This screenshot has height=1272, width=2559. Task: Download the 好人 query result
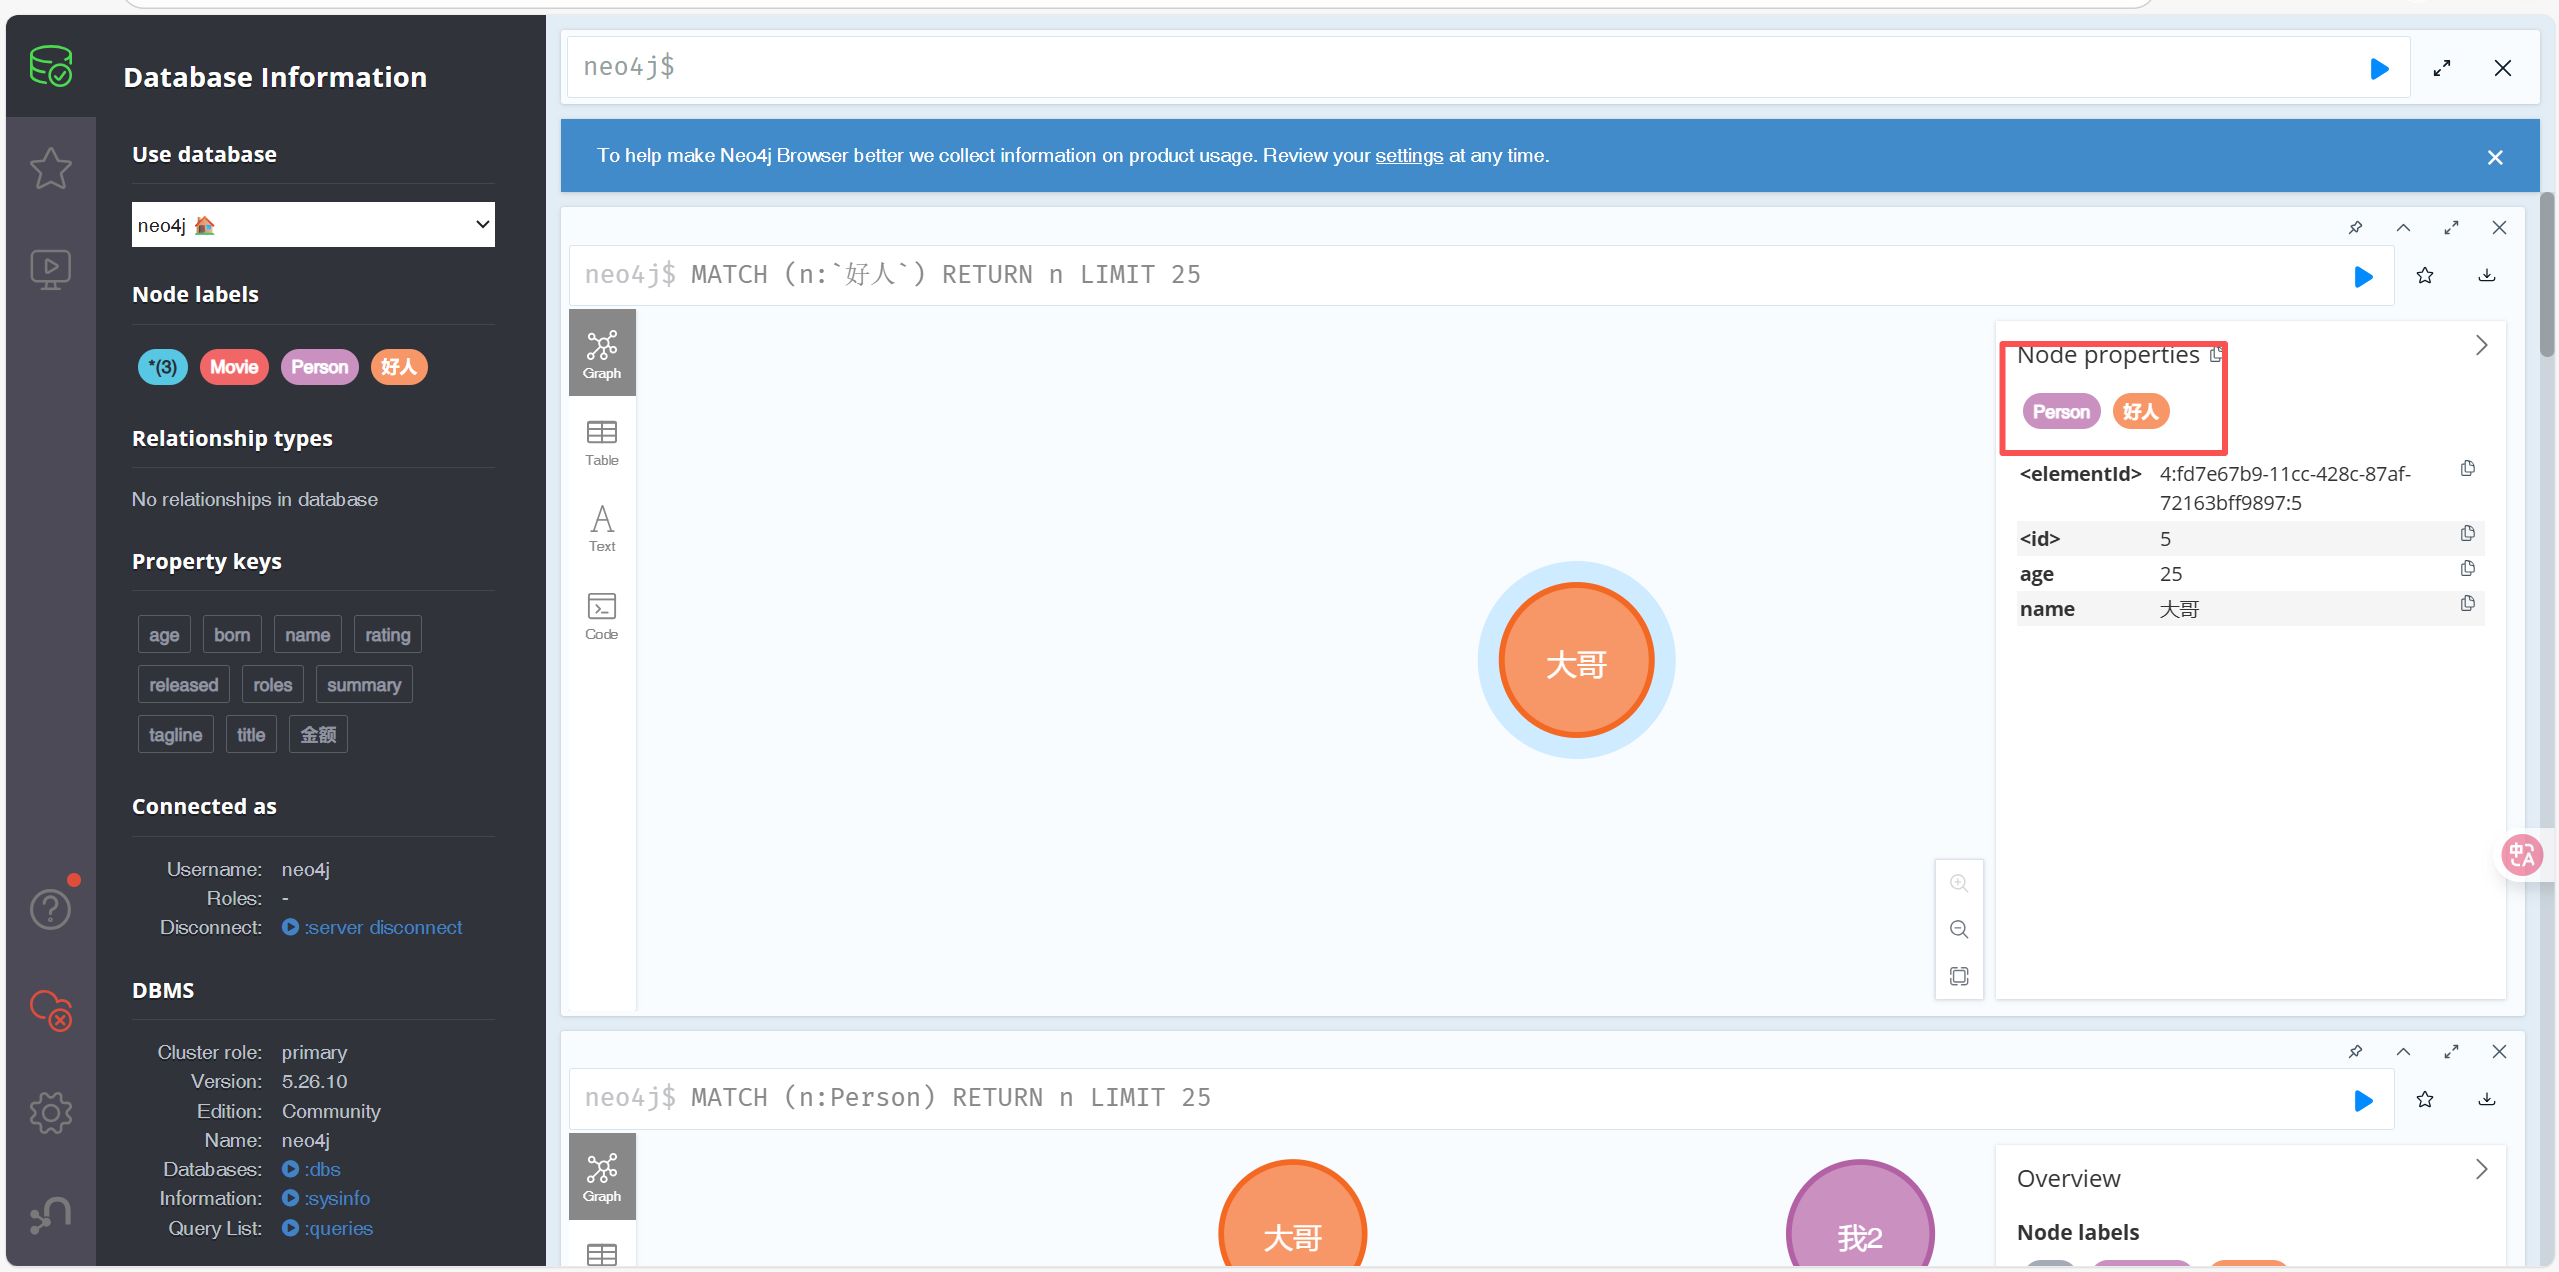pyautogui.click(x=2486, y=276)
